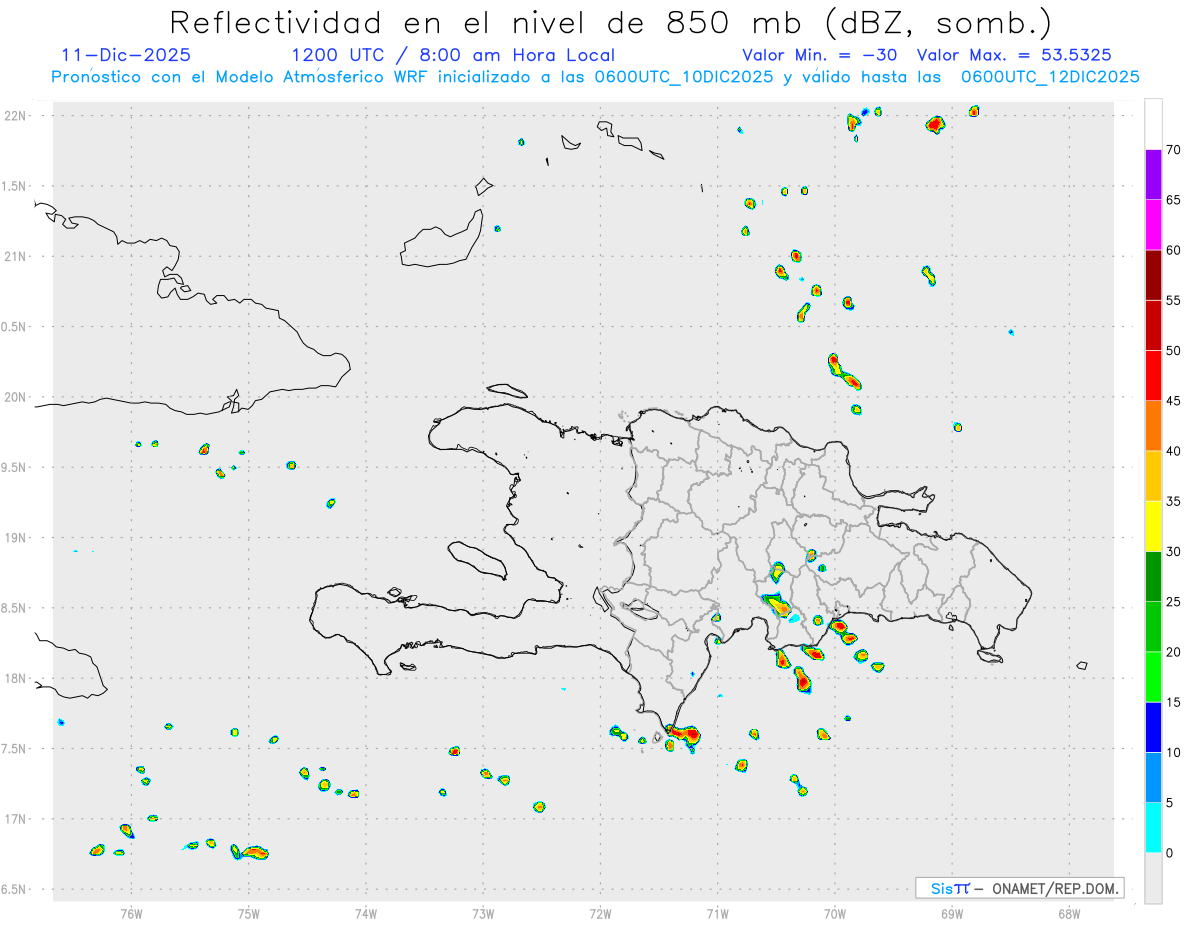Click the '17N' latitude label

point(16,819)
